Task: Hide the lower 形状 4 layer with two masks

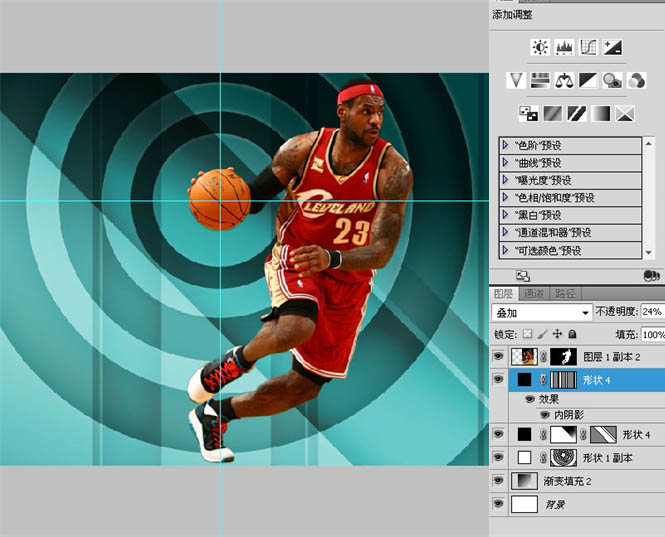Action: coord(498,434)
